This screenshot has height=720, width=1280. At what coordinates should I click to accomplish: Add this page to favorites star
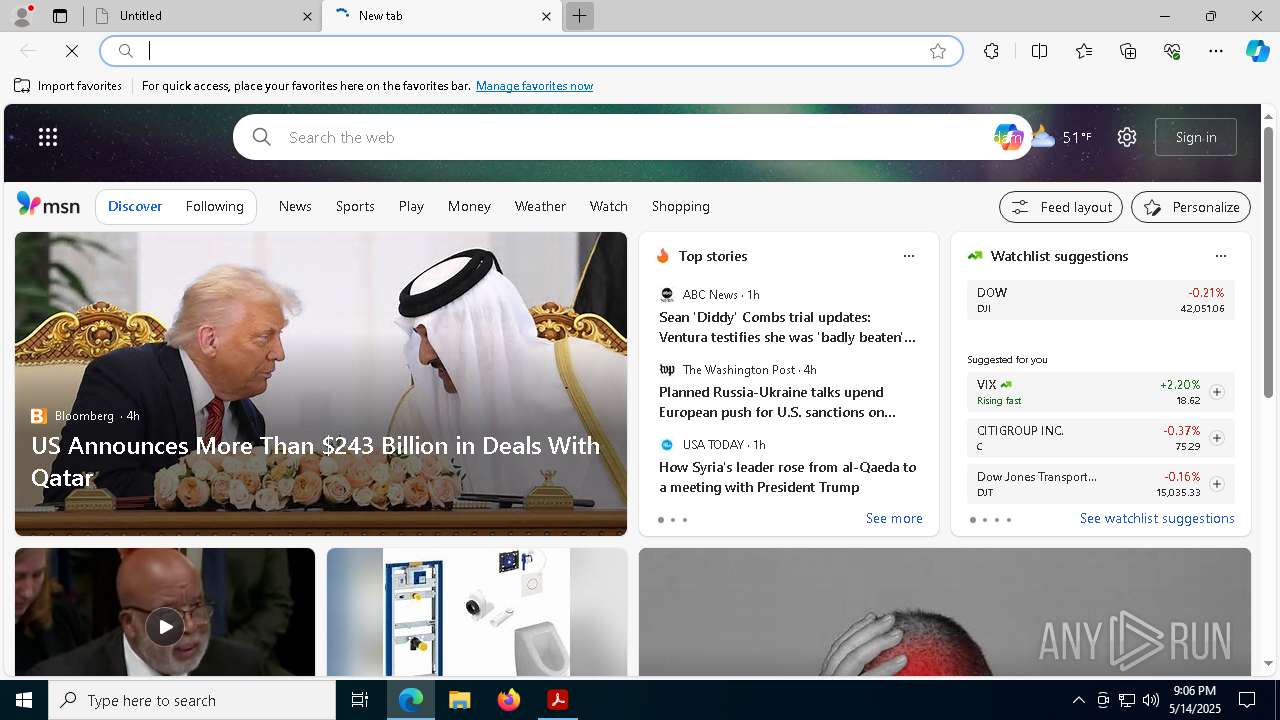[938, 51]
